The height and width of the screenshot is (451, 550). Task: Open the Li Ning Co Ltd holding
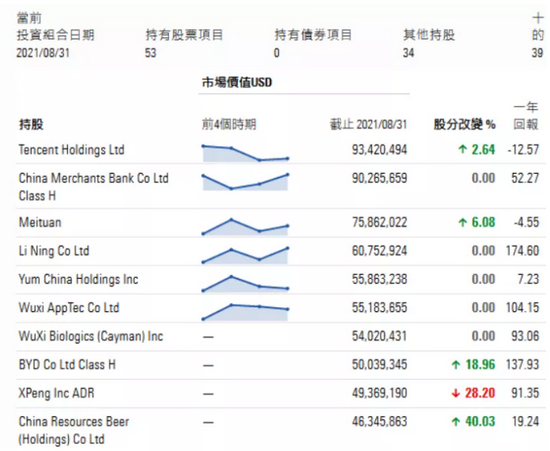[x=54, y=251]
